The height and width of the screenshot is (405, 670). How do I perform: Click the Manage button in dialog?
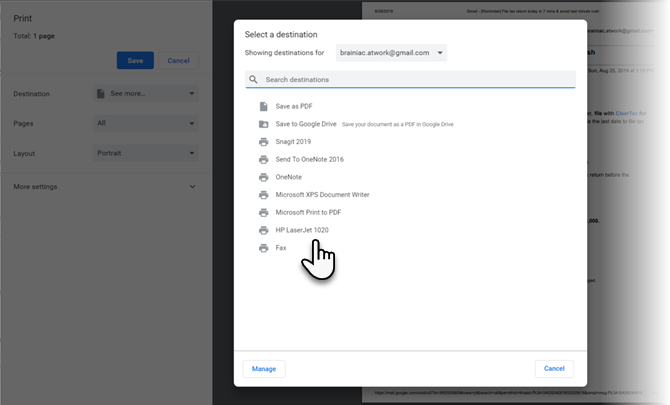pos(264,369)
